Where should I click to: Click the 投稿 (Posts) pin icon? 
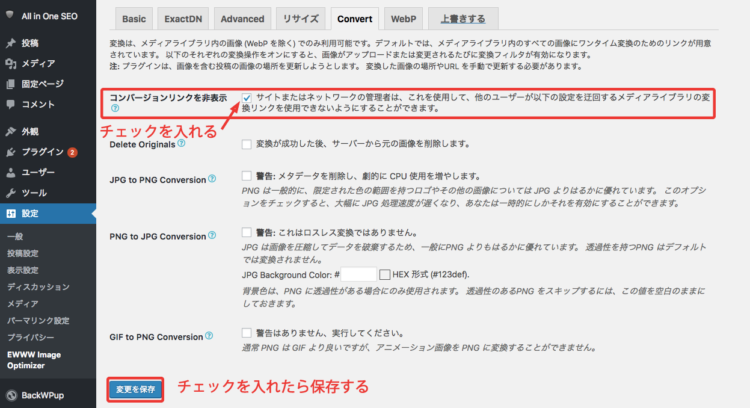coord(10,44)
